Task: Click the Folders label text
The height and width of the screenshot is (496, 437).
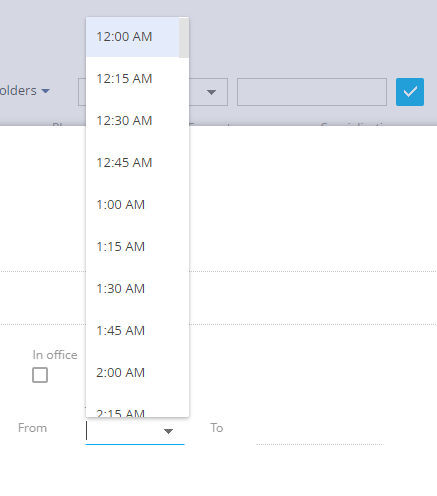Action: (x=18, y=91)
